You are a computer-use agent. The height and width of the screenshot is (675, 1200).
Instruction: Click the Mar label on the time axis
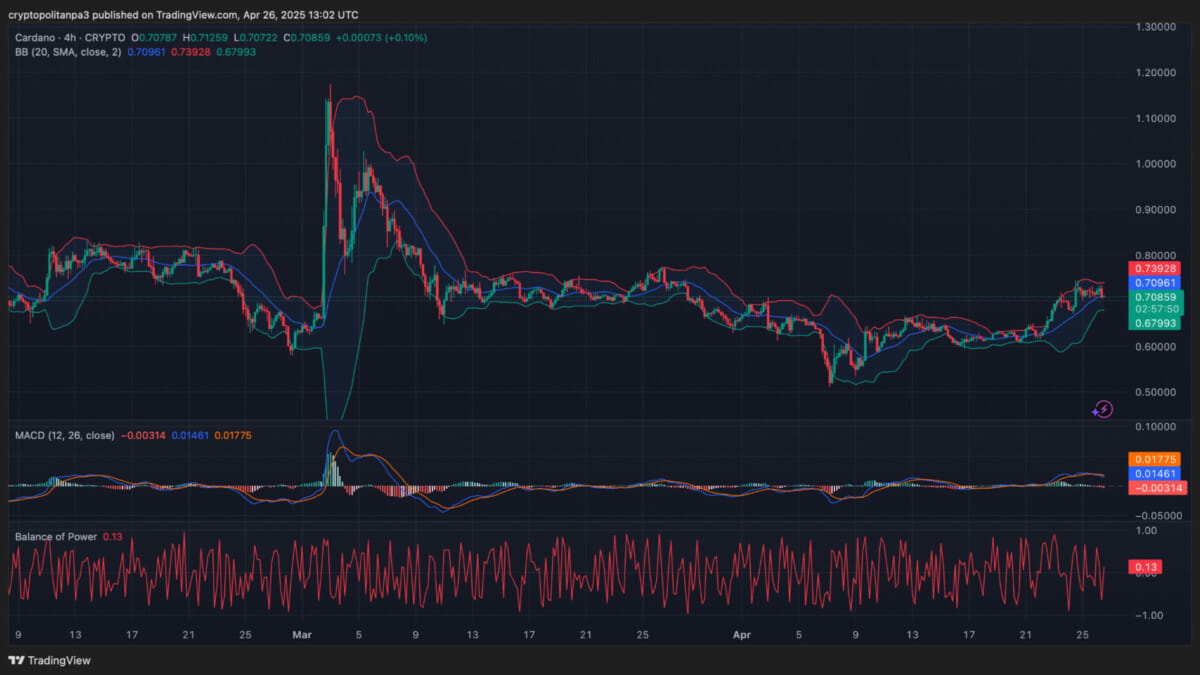(301, 634)
